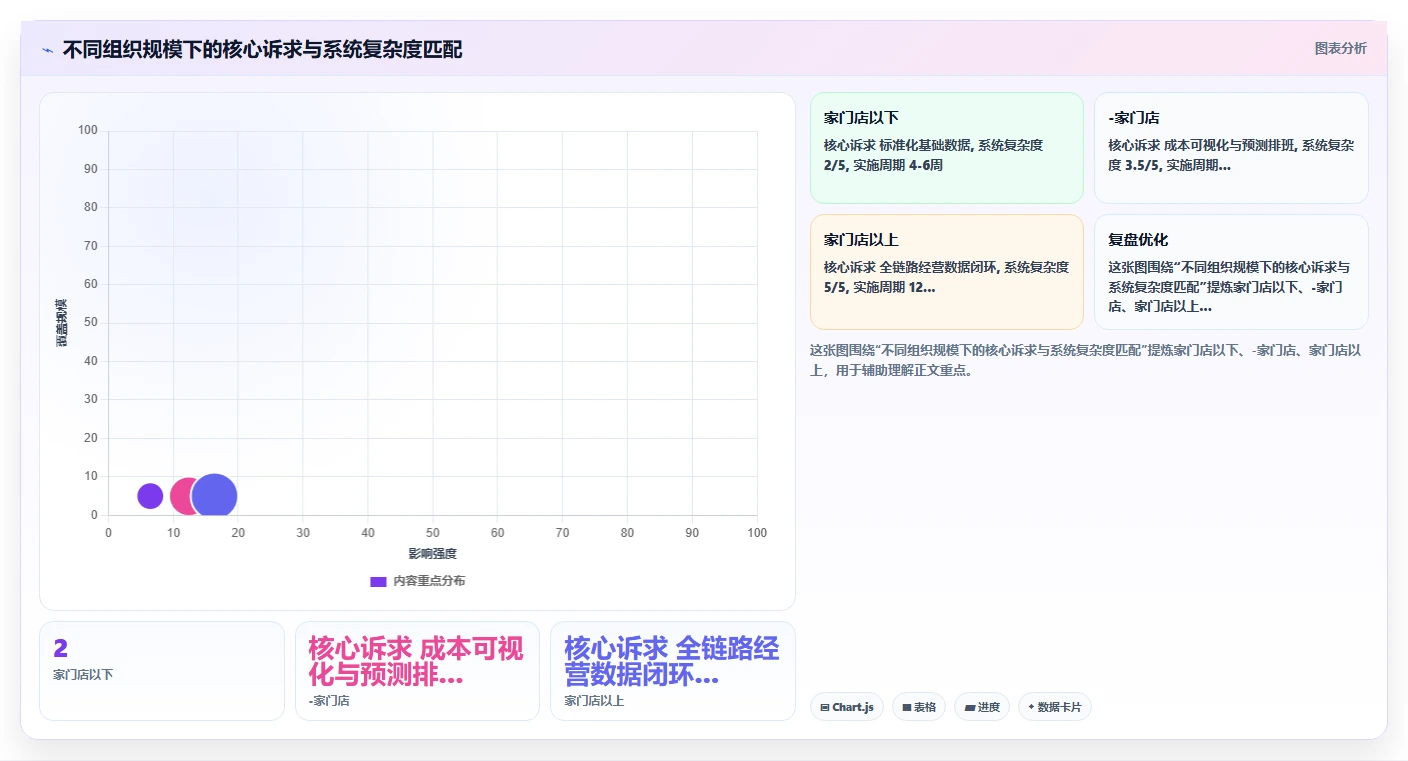Screen dimensions: 1408x761
Task: Click the 家门店以下 caption under number 2
Action: pos(83,675)
